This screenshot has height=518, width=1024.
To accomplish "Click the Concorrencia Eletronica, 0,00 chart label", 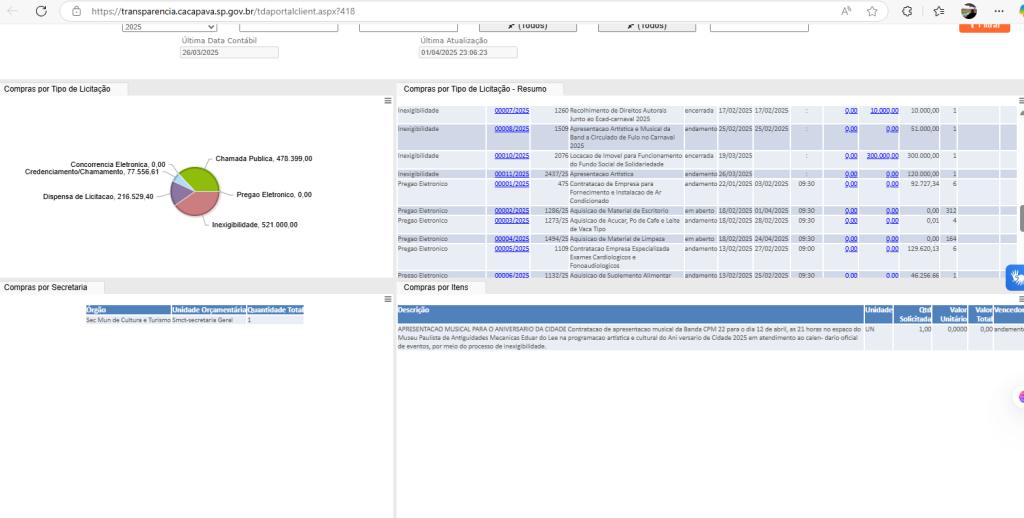I will [x=118, y=165].
